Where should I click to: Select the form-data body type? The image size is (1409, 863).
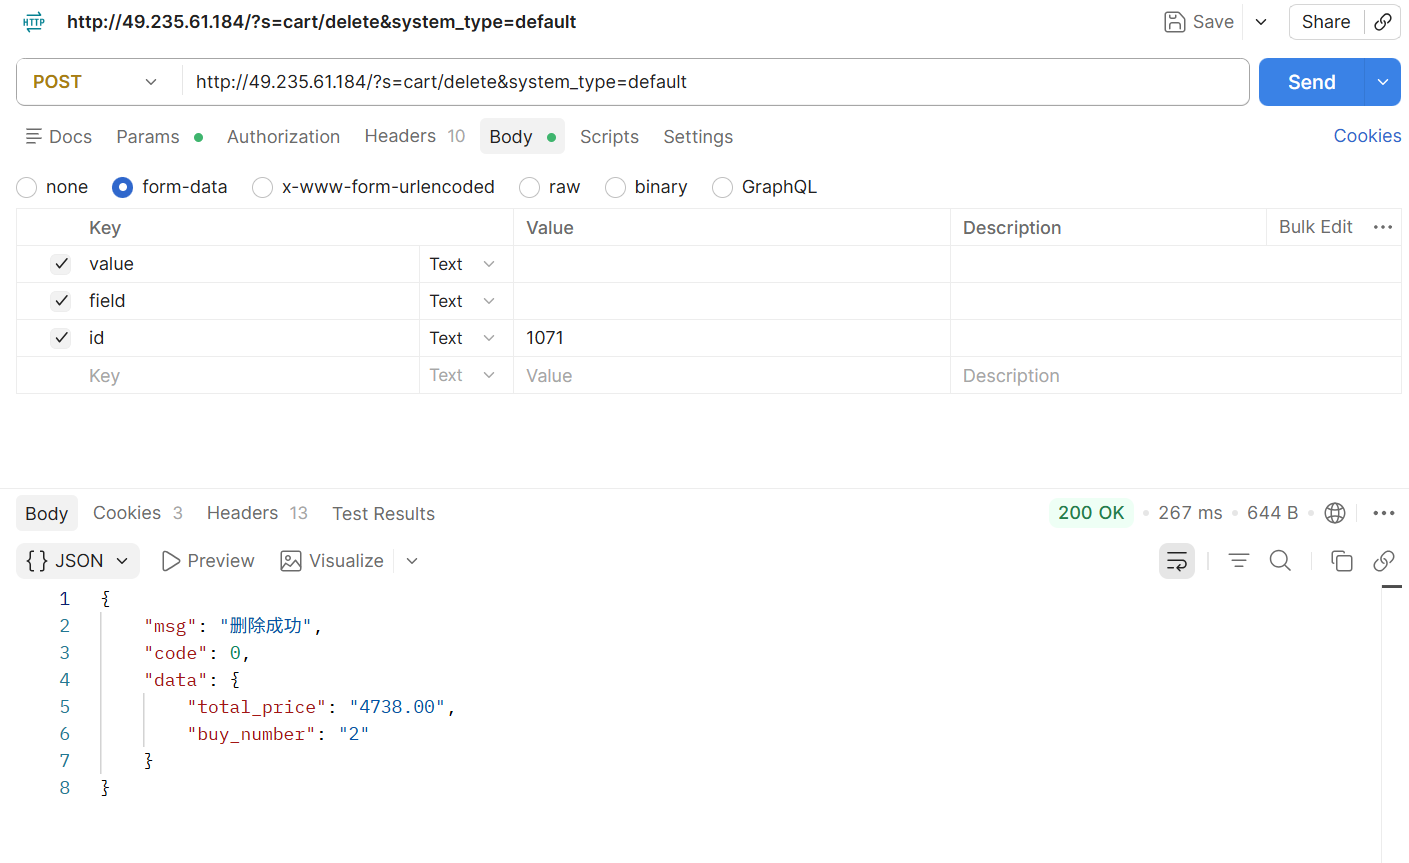[123, 187]
